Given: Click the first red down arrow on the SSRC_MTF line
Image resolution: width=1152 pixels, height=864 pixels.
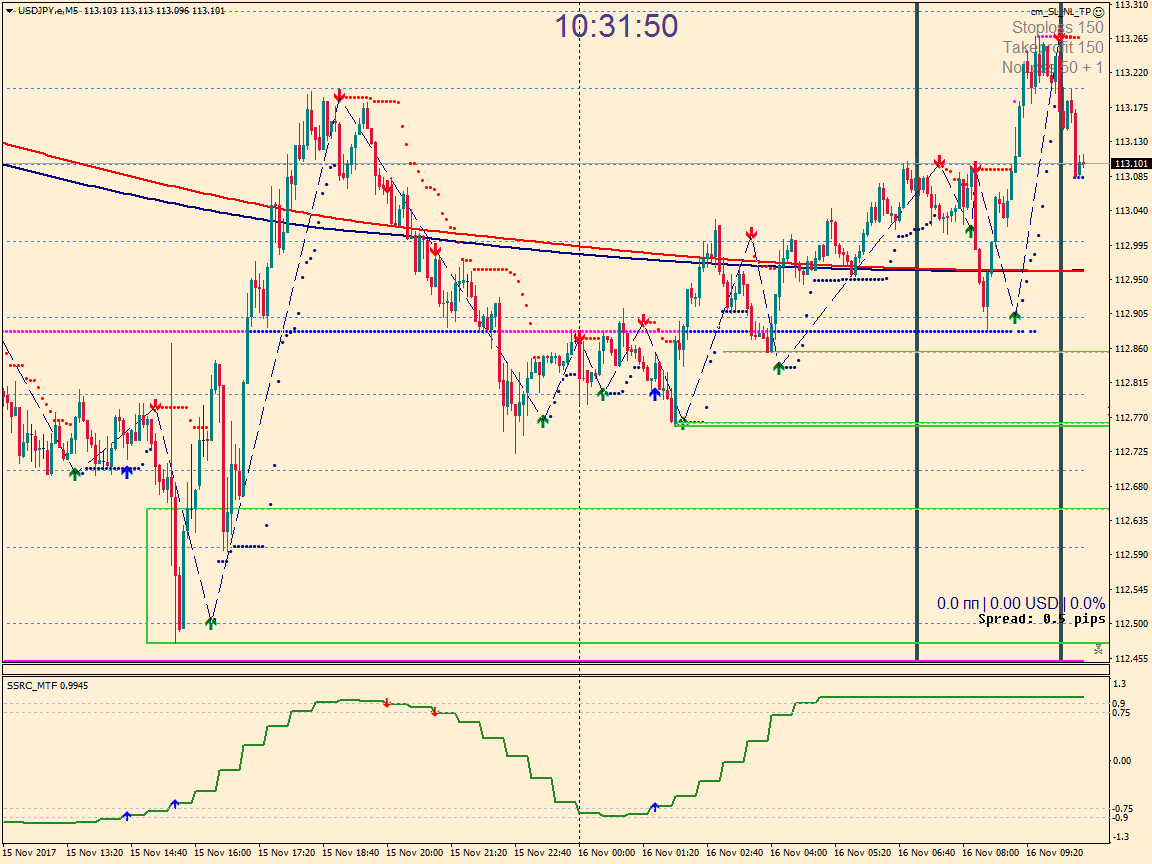Looking at the screenshot, I should [x=387, y=703].
